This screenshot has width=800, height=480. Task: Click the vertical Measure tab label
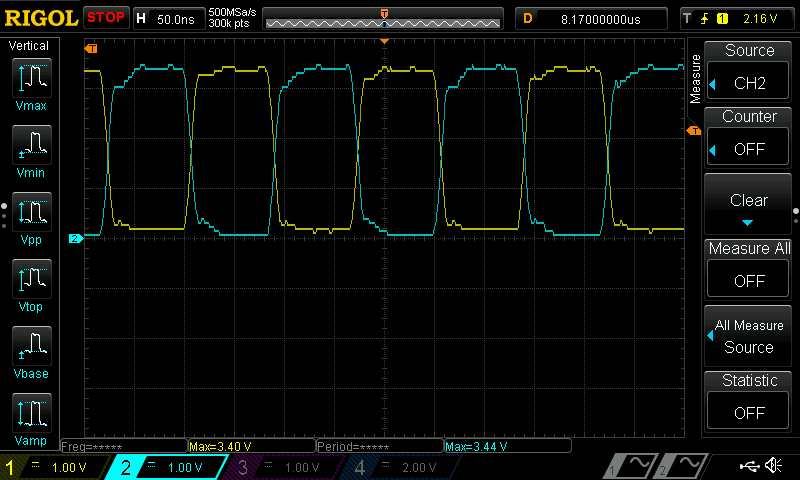pyautogui.click(x=695, y=79)
